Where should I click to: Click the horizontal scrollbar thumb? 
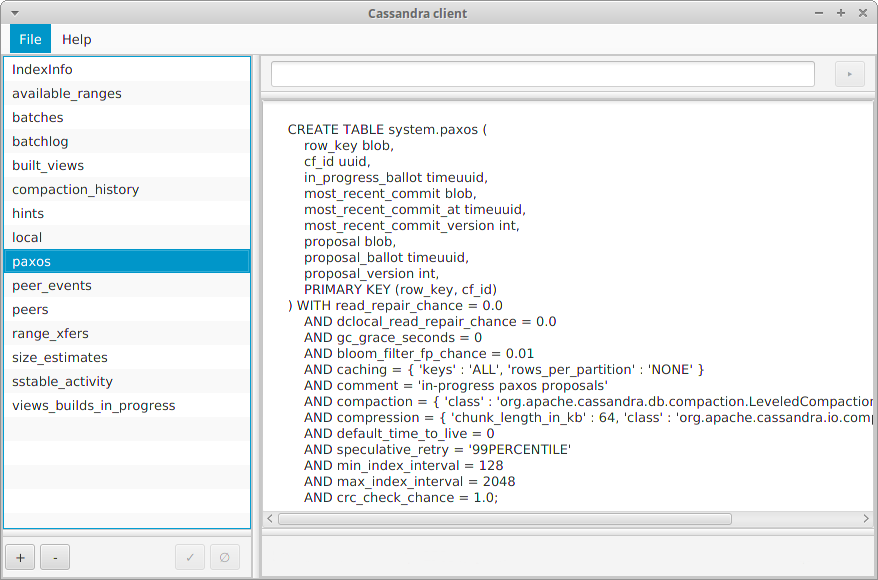pos(505,519)
